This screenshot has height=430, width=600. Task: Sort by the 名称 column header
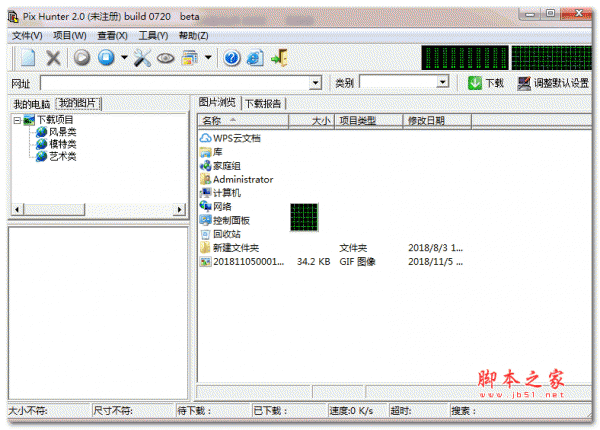pyautogui.click(x=243, y=121)
